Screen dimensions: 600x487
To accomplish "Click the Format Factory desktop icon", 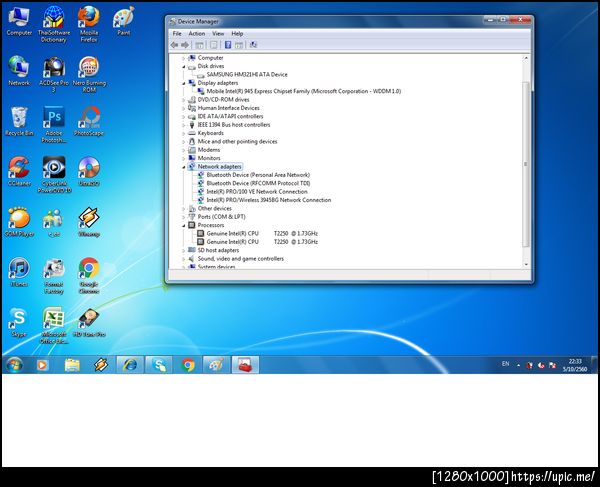I will coord(54,276).
